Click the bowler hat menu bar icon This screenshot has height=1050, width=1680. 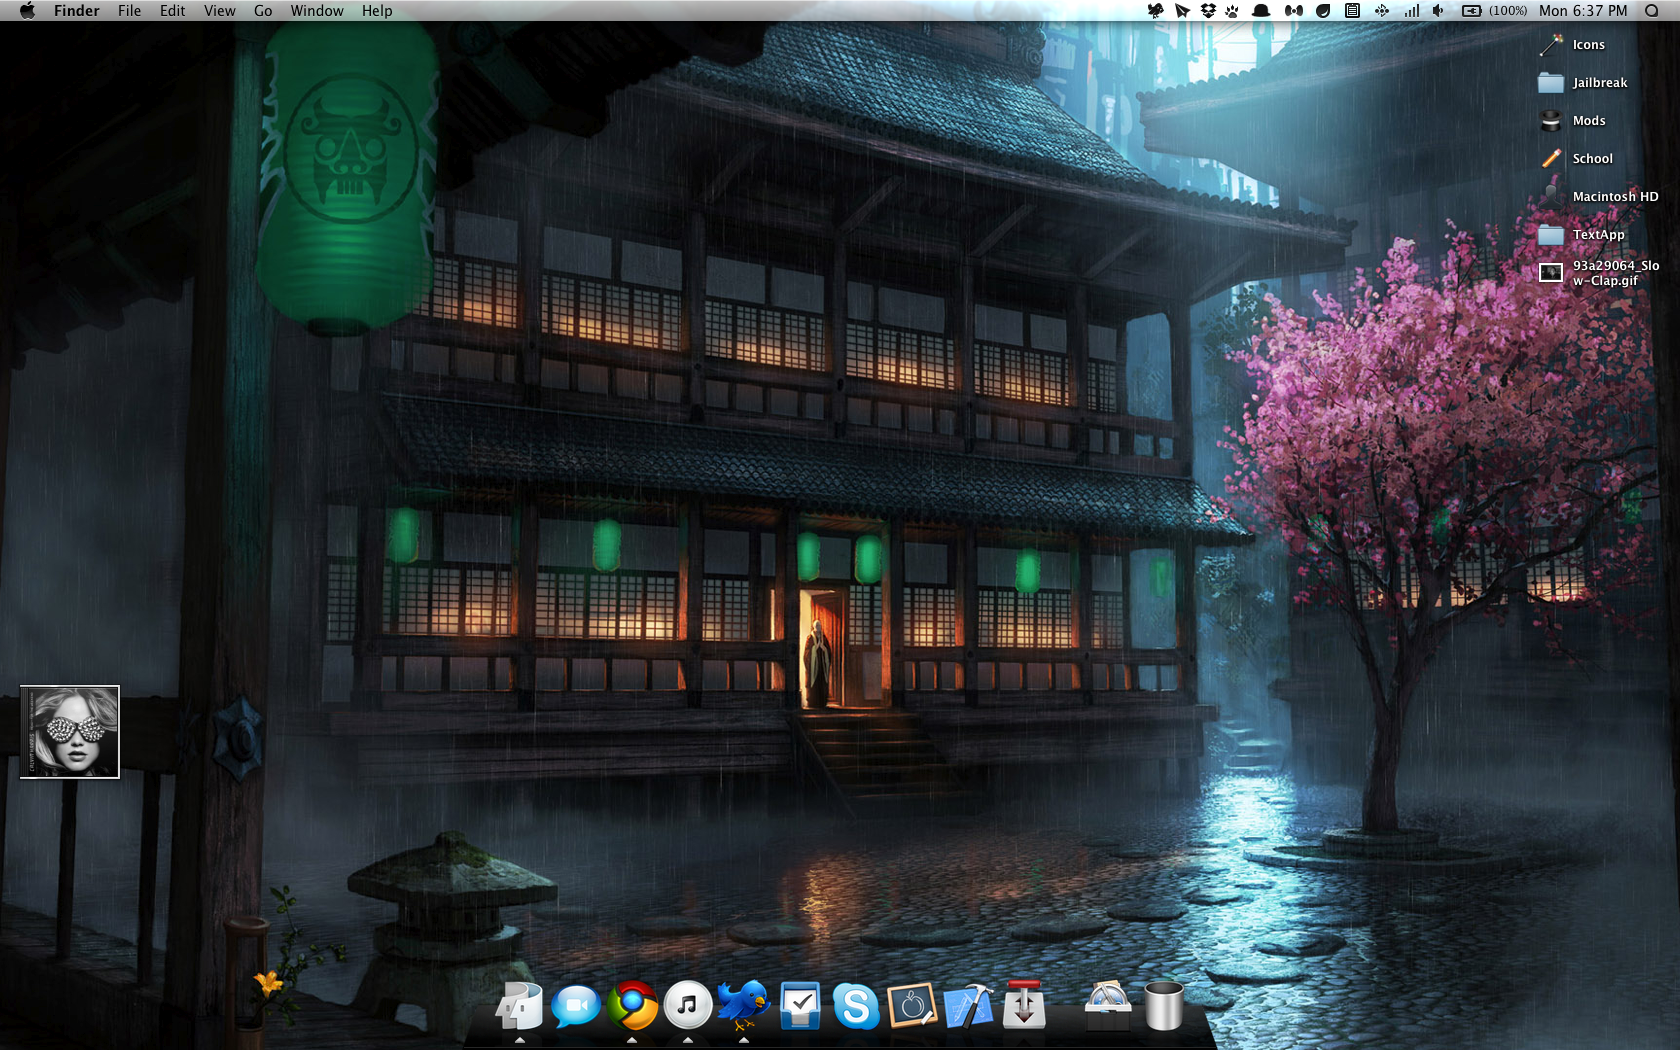click(x=1262, y=11)
